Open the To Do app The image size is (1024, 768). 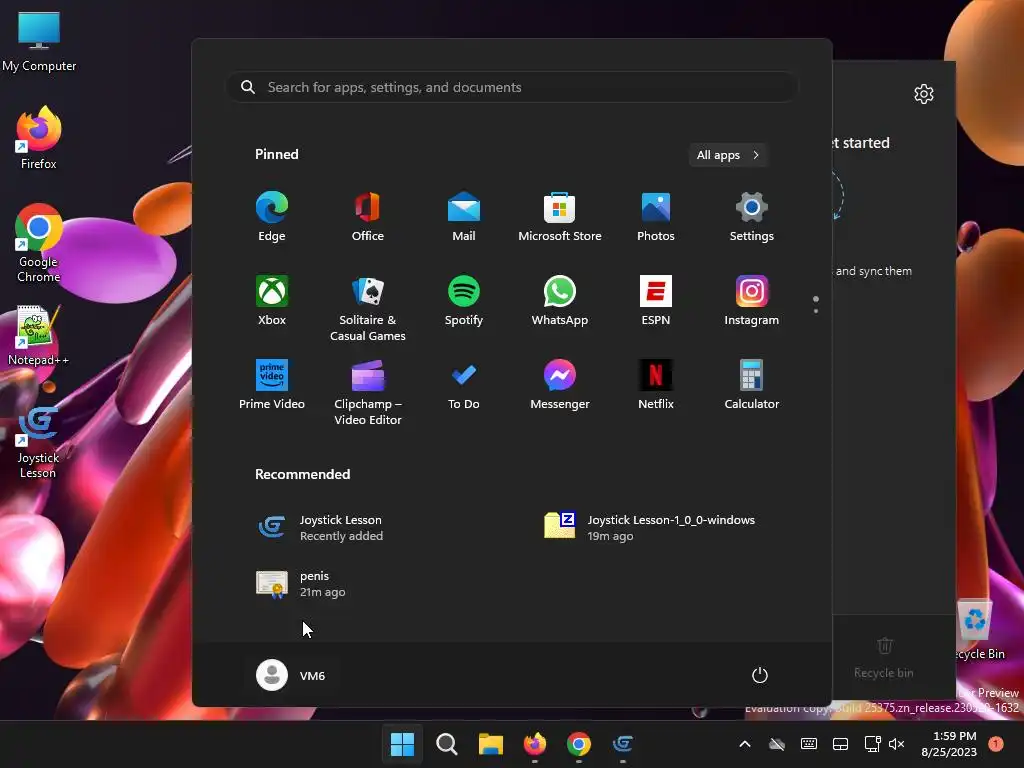pos(464,385)
